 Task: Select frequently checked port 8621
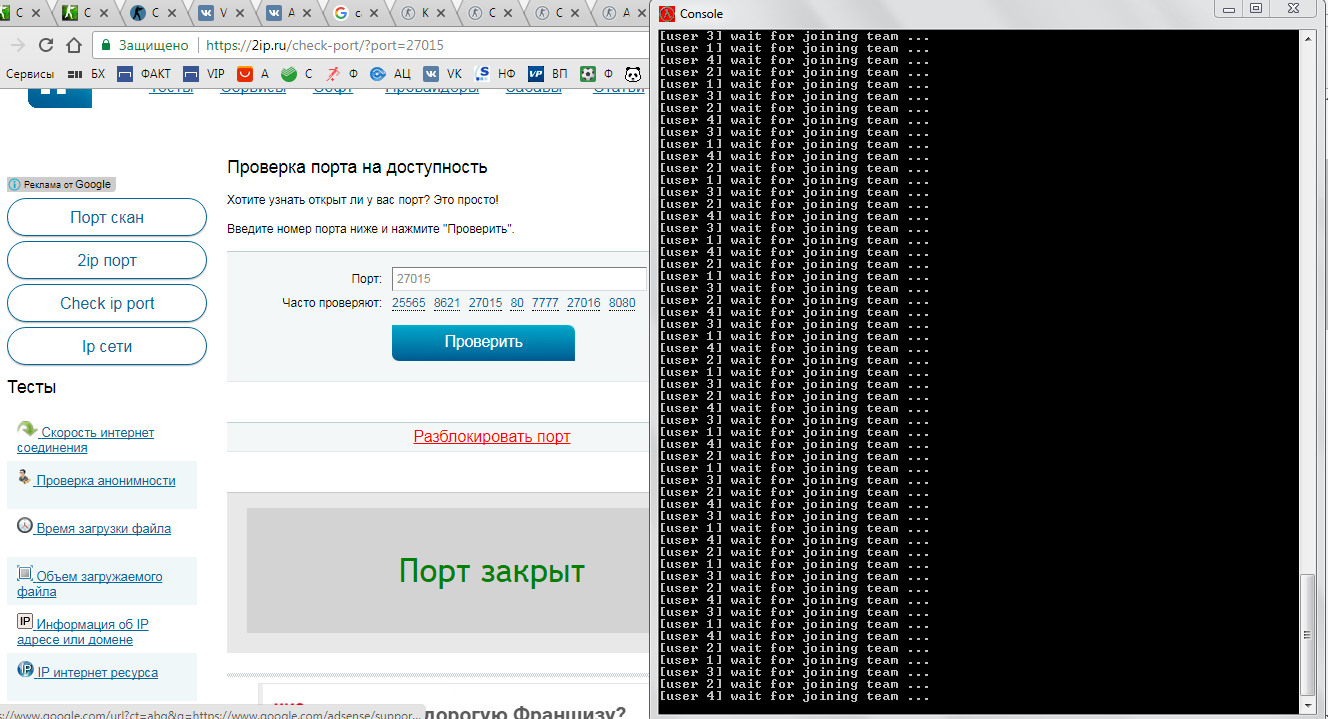tap(447, 303)
